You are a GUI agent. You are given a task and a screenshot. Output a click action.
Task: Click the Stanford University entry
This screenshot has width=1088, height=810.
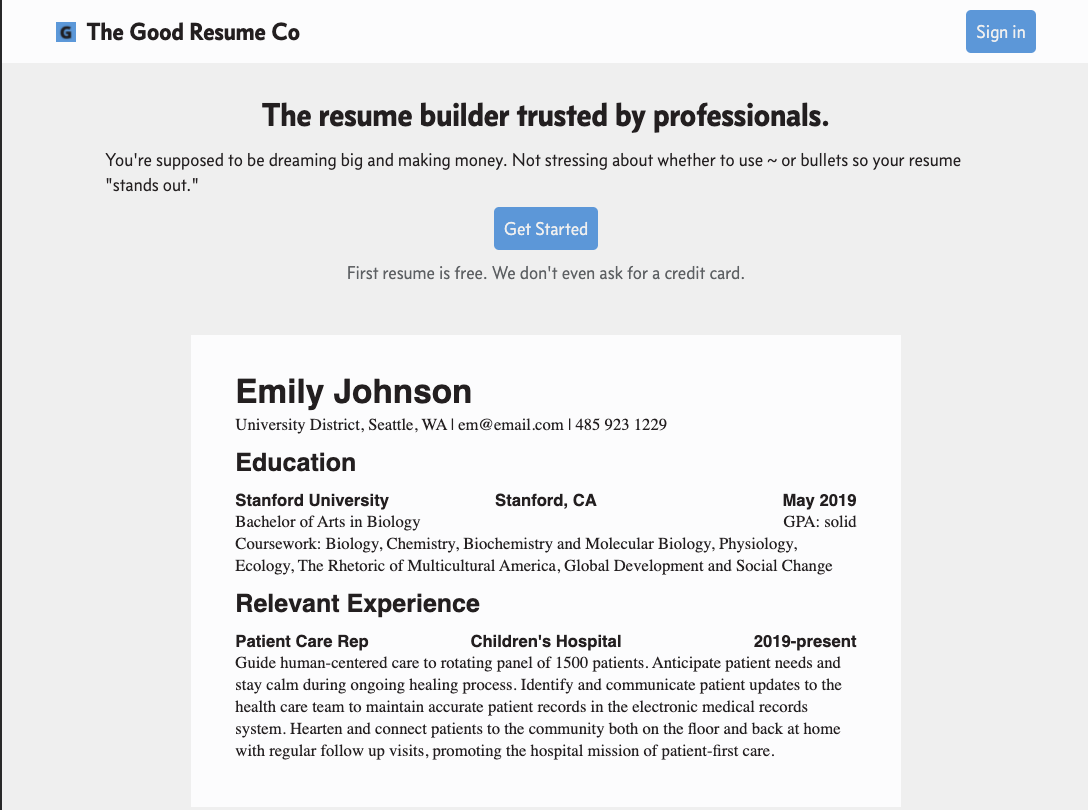pyautogui.click(x=312, y=500)
